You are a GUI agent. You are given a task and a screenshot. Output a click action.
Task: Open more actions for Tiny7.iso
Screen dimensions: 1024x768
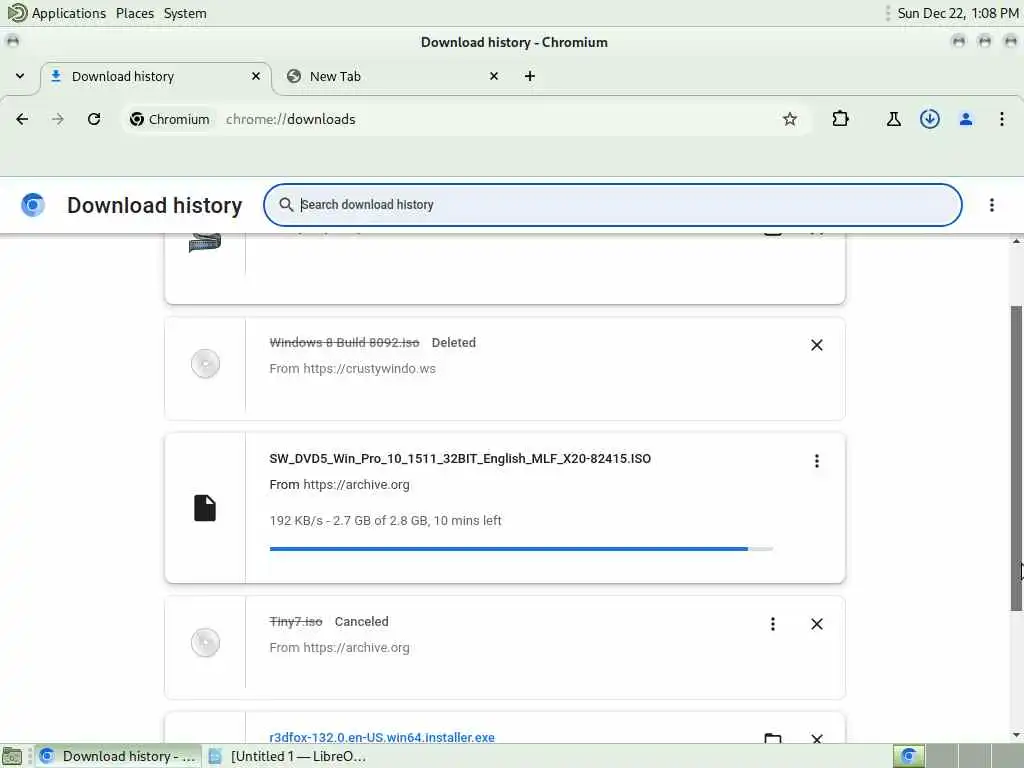click(x=773, y=624)
